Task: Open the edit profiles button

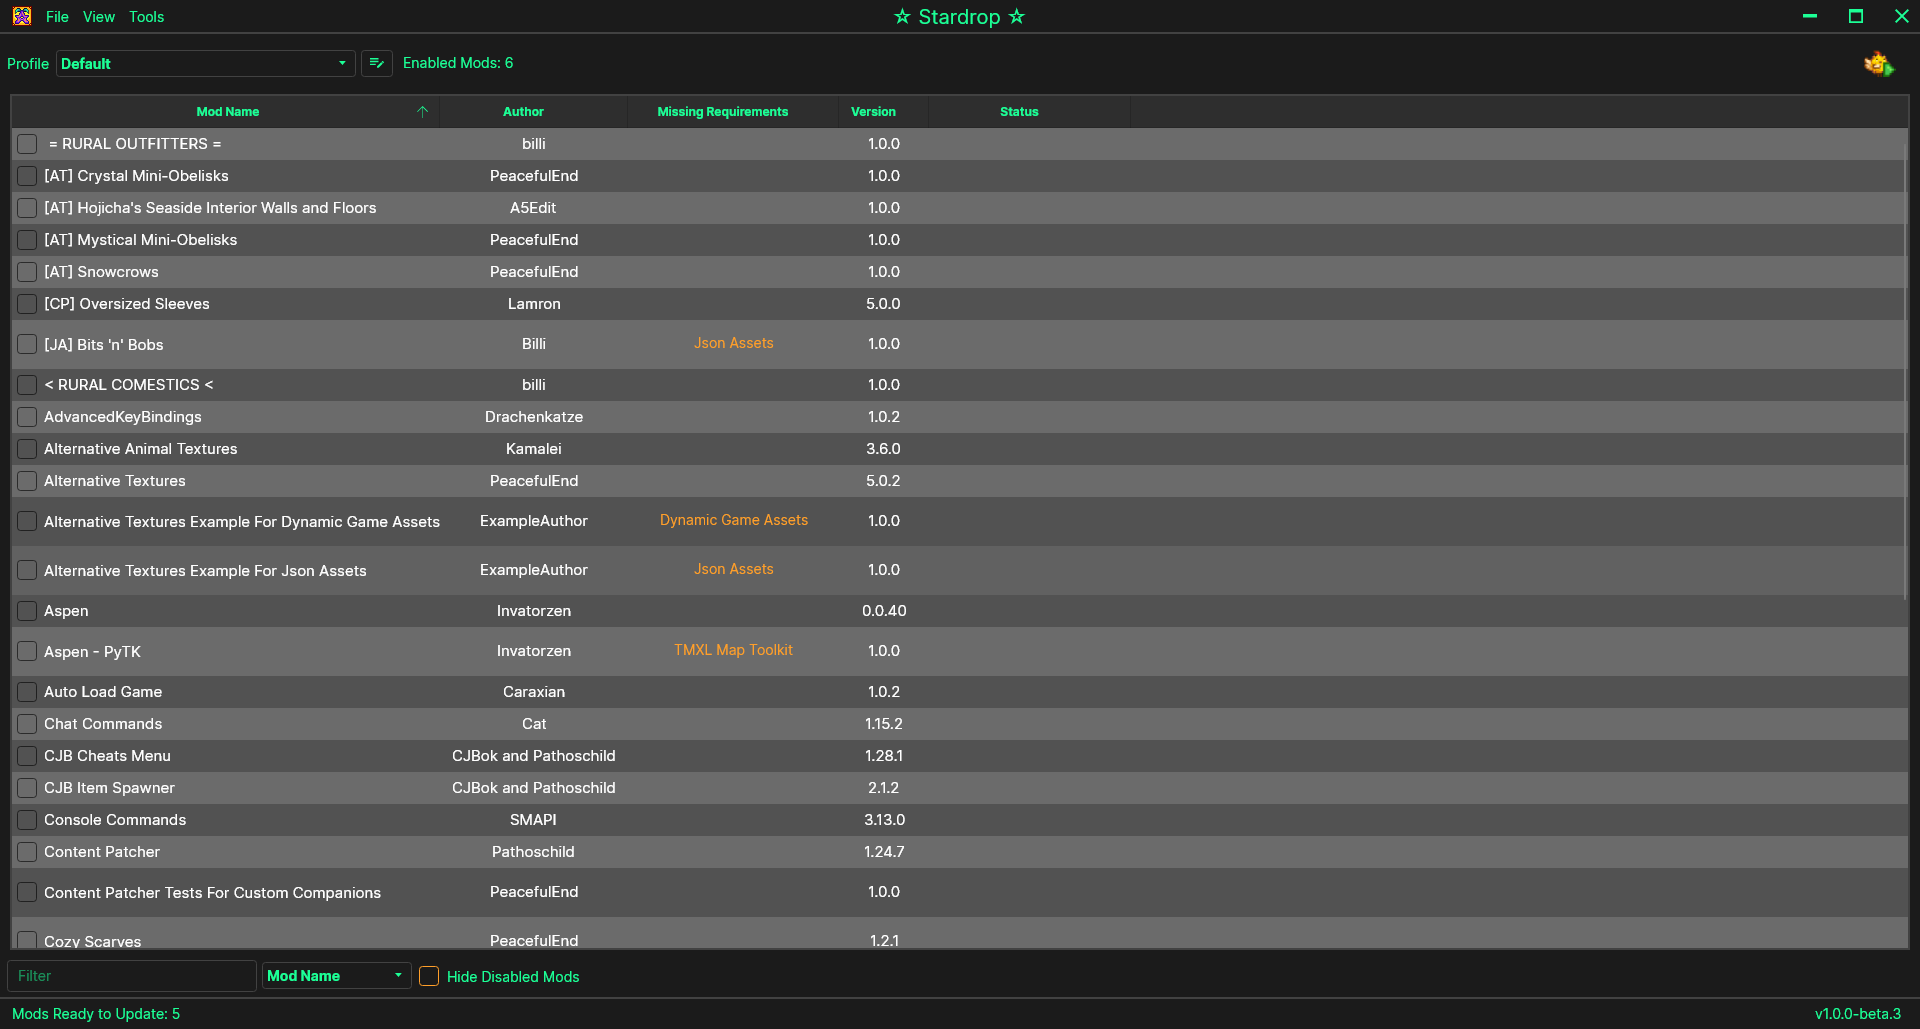Action: [x=376, y=63]
